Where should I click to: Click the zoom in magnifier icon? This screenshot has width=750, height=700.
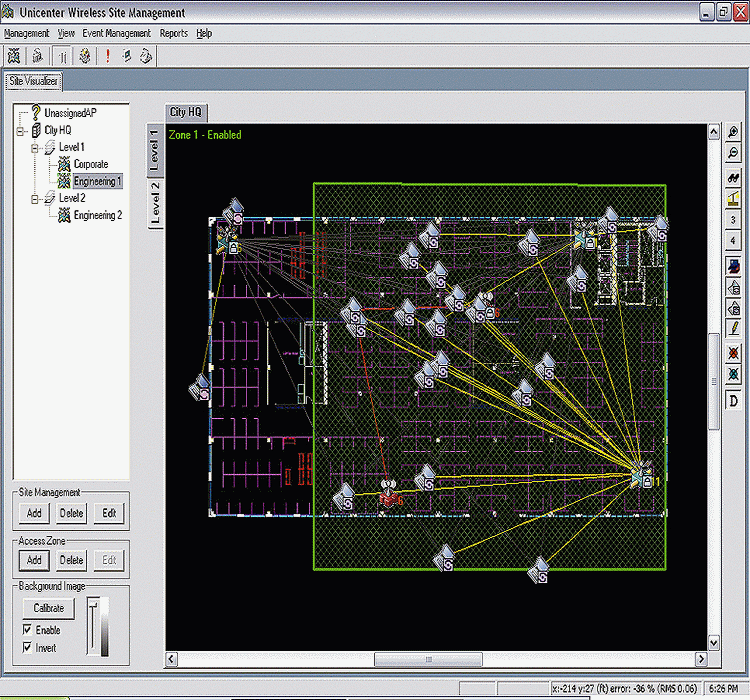(x=734, y=133)
